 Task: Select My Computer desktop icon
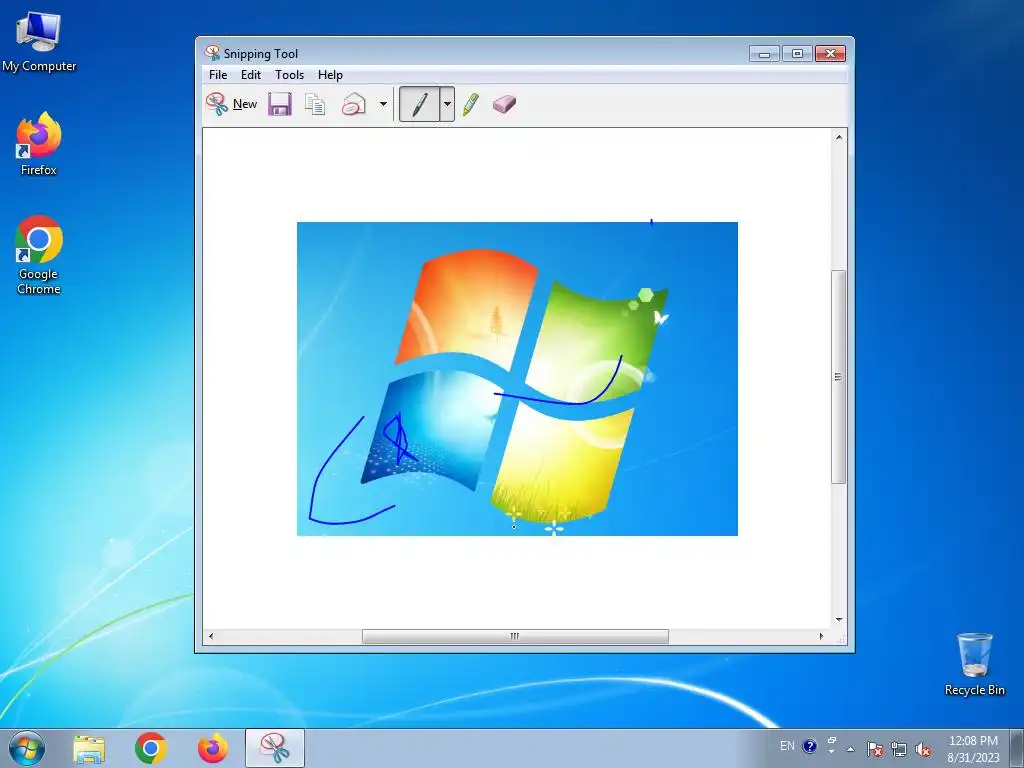click(x=39, y=41)
